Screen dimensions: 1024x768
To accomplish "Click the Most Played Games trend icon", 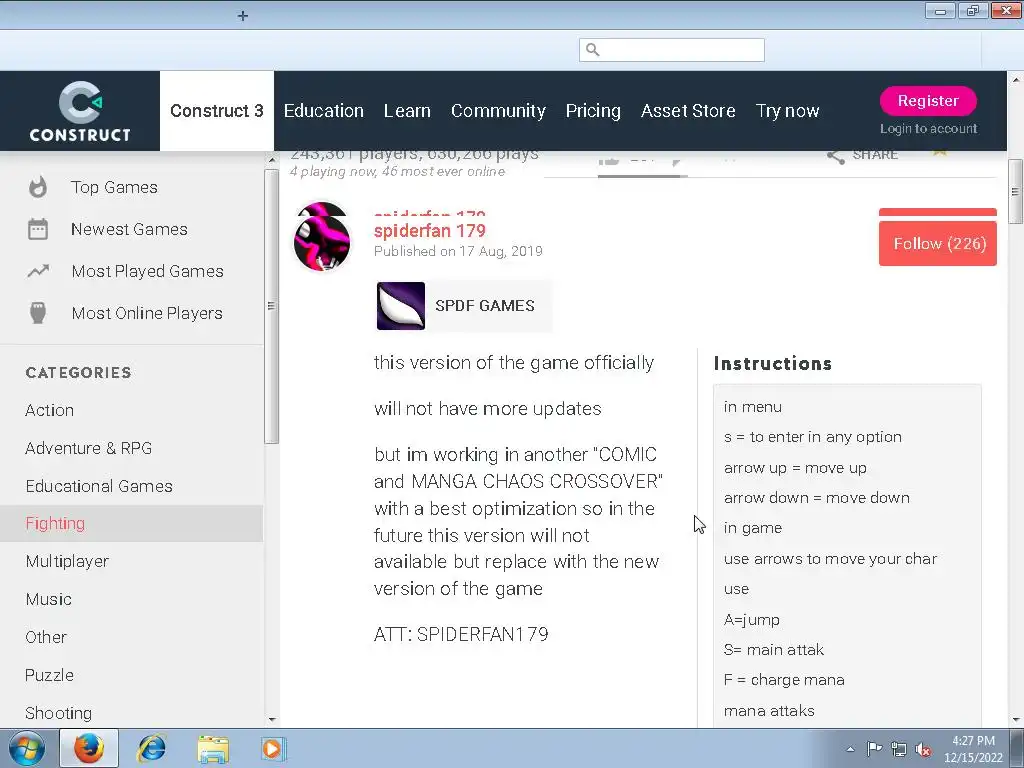I will [38, 271].
